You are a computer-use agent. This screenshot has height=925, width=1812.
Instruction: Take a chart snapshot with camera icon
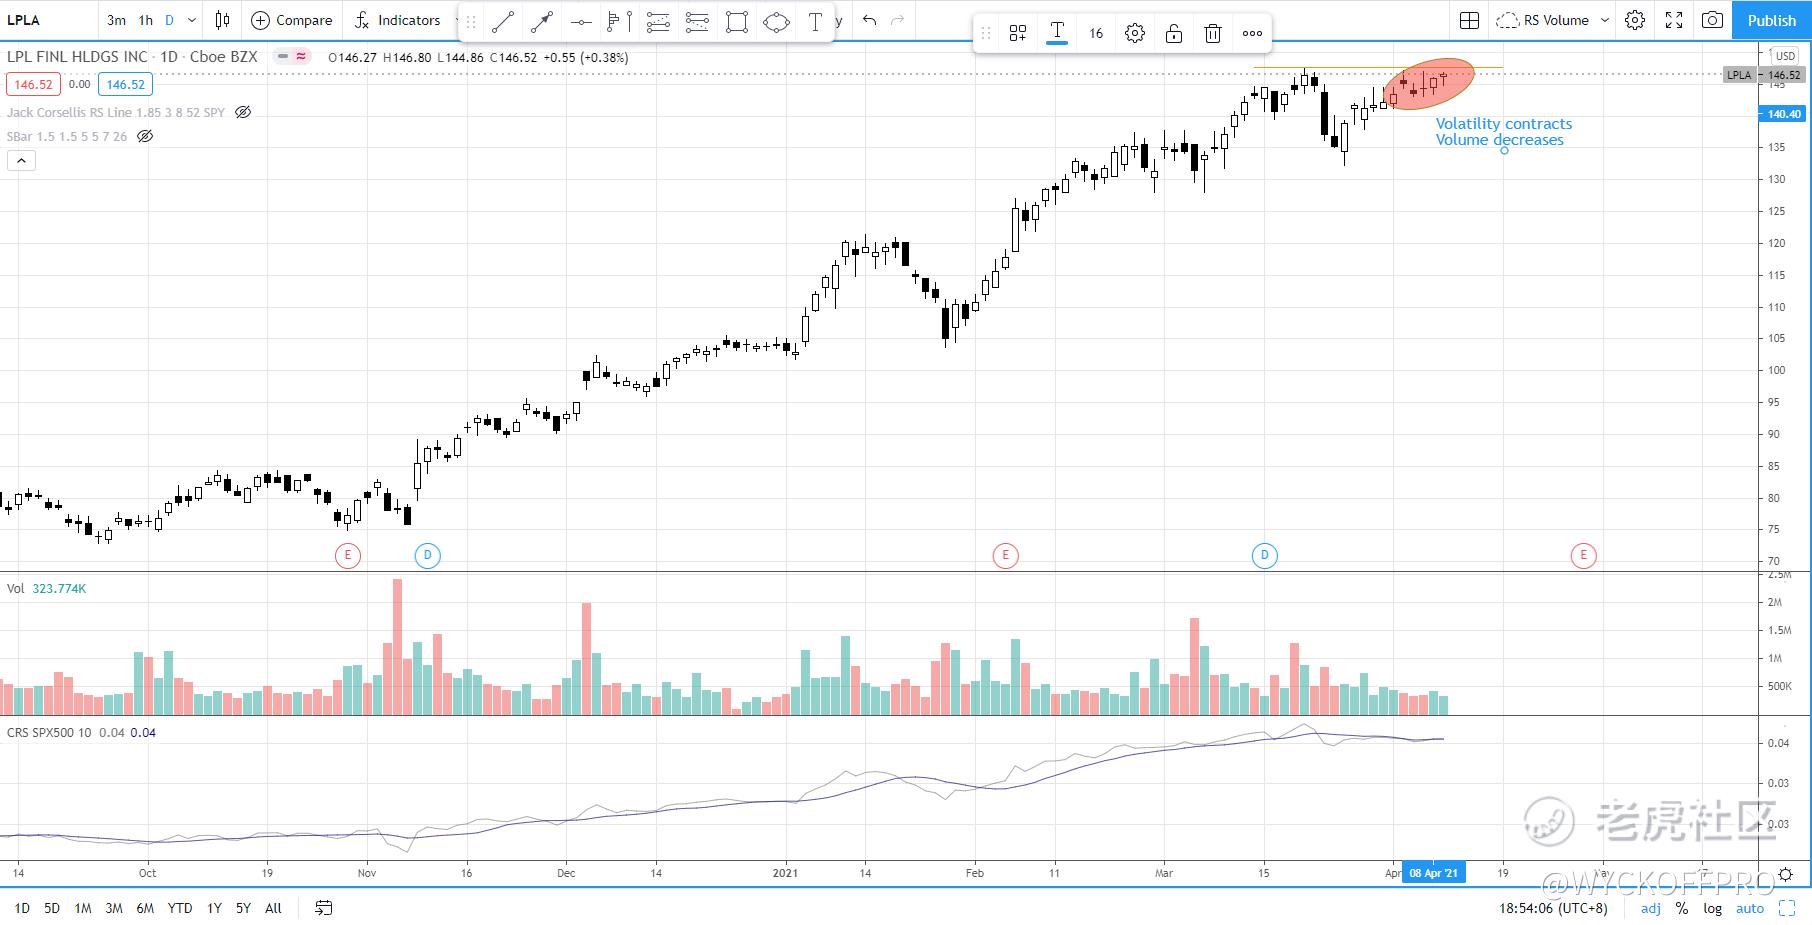(1713, 20)
